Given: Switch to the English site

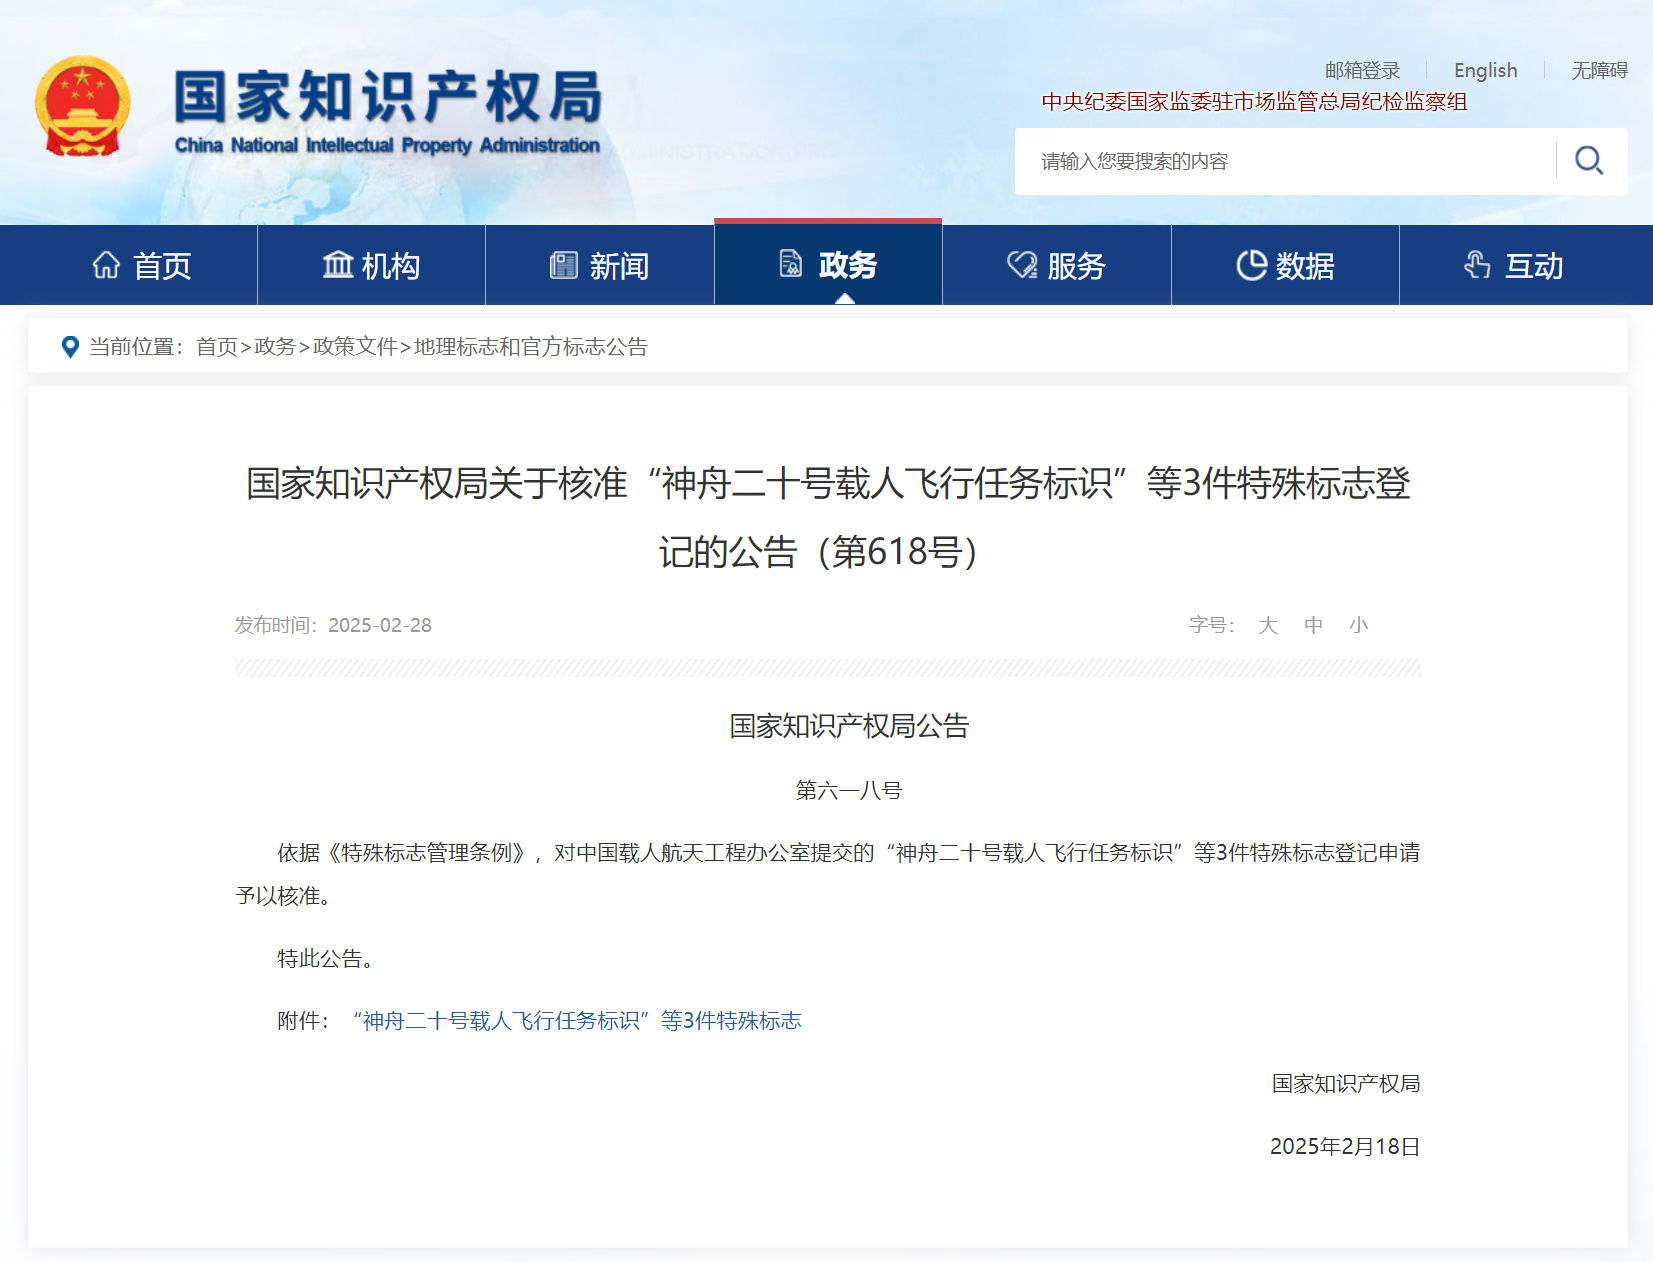Looking at the screenshot, I should click(1485, 70).
